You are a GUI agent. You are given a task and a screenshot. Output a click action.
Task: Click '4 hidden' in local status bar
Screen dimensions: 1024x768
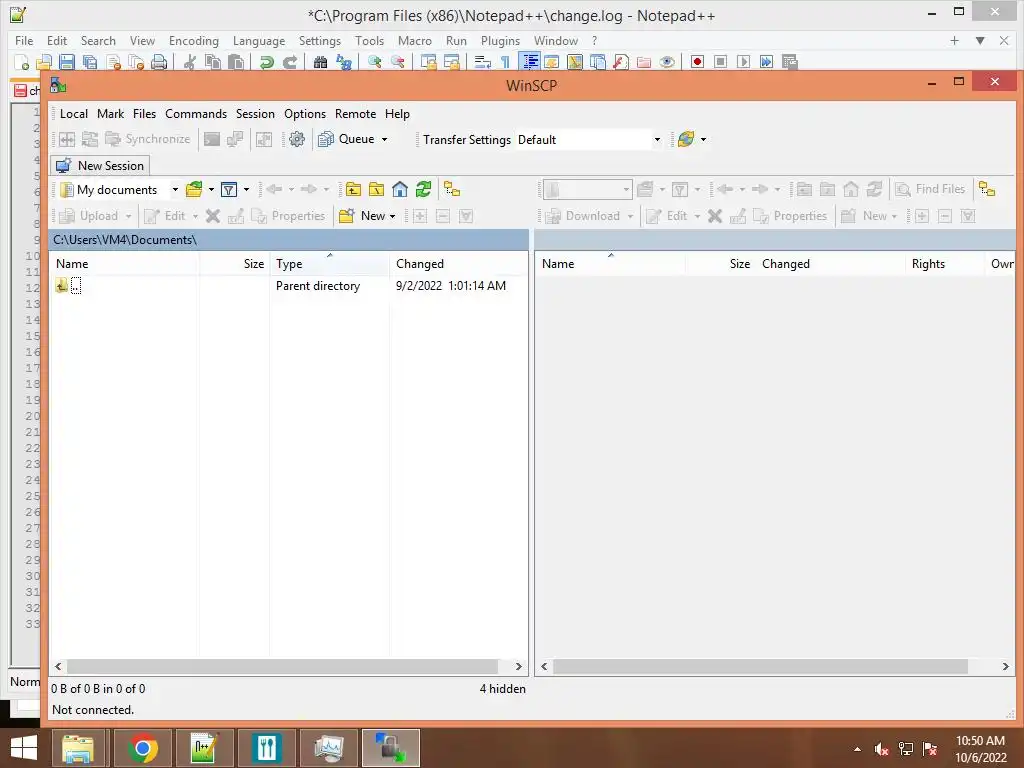(x=502, y=688)
